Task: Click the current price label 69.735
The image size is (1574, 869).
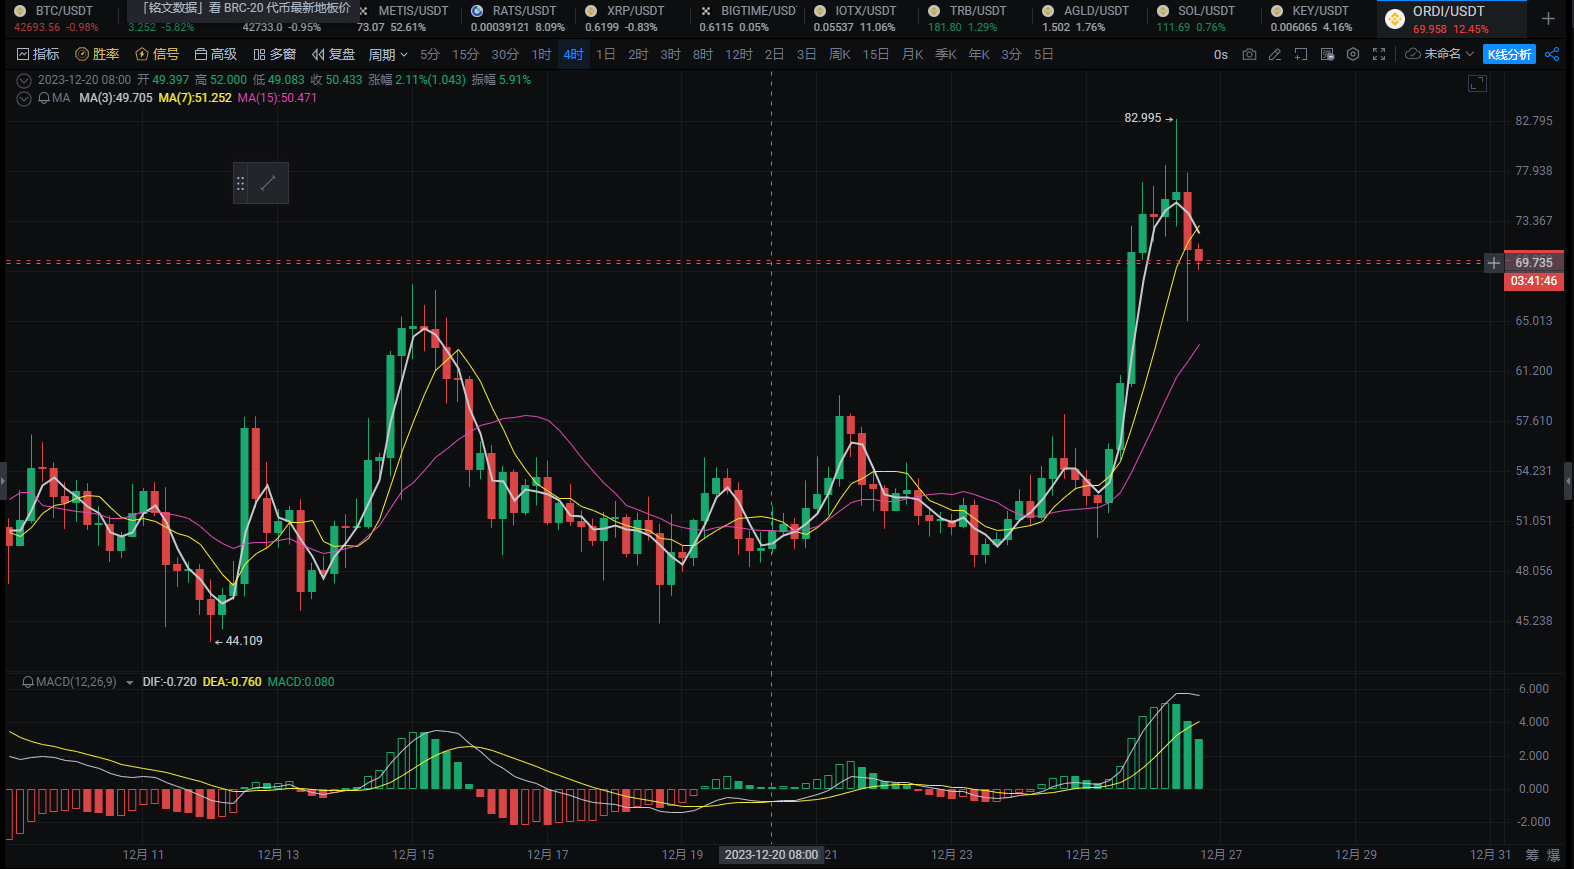Action: [1534, 263]
